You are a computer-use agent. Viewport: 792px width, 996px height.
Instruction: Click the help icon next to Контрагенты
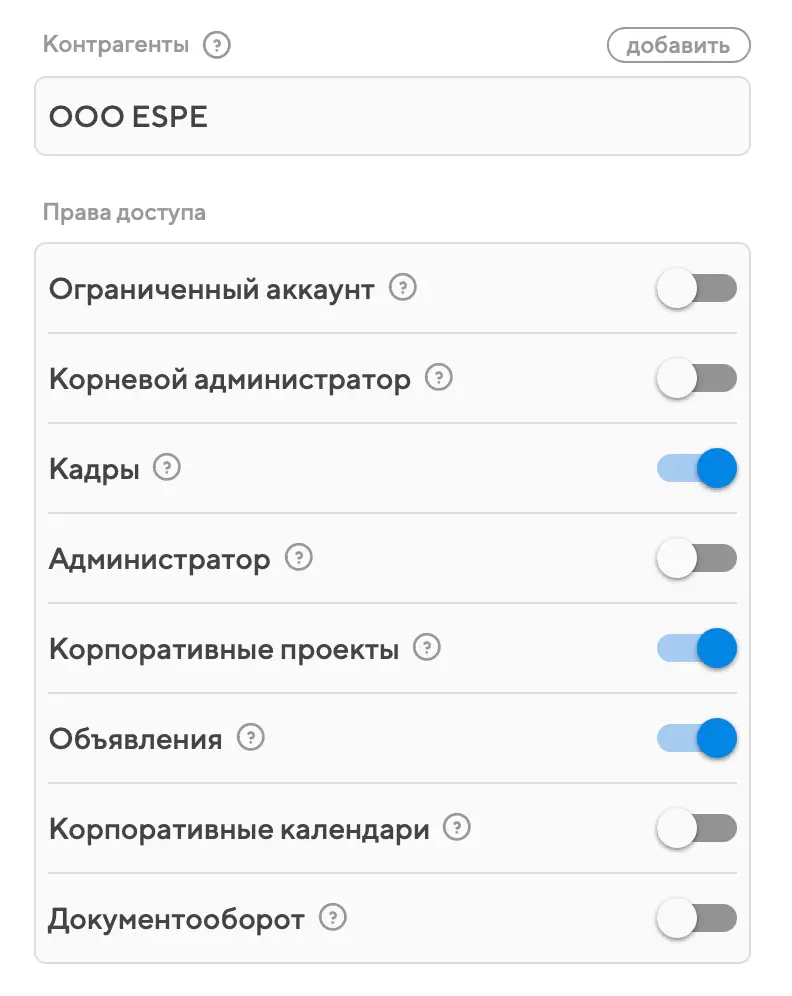(216, 45)
